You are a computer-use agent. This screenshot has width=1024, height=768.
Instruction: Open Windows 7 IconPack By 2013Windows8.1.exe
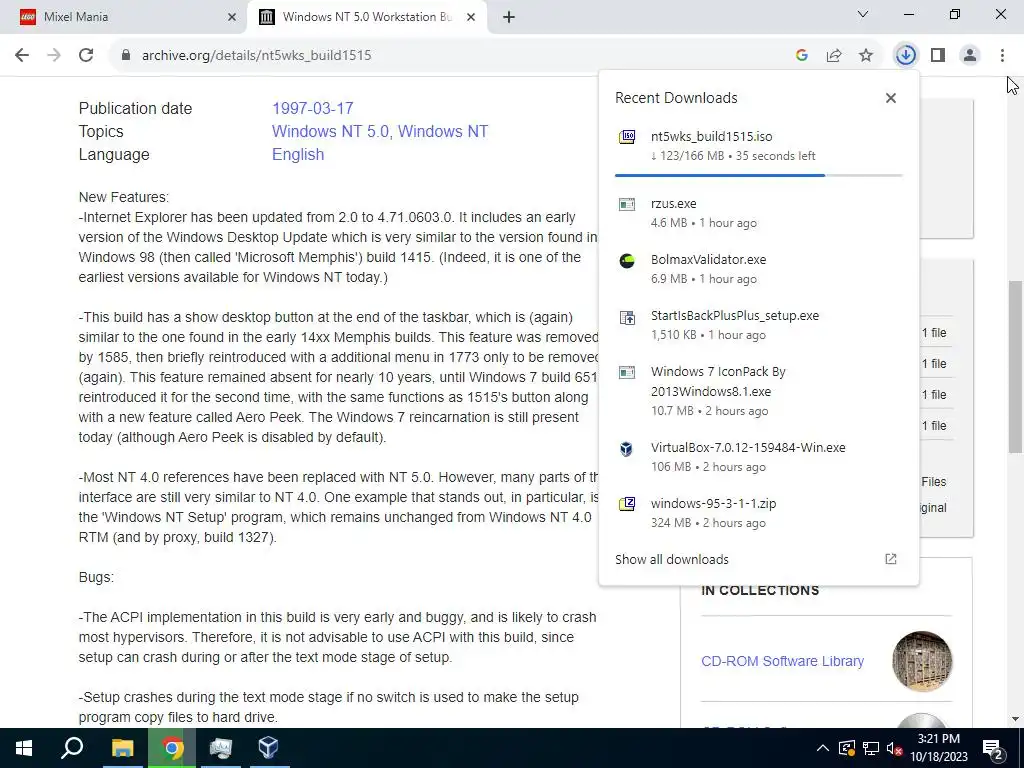(x=758, y=391)
